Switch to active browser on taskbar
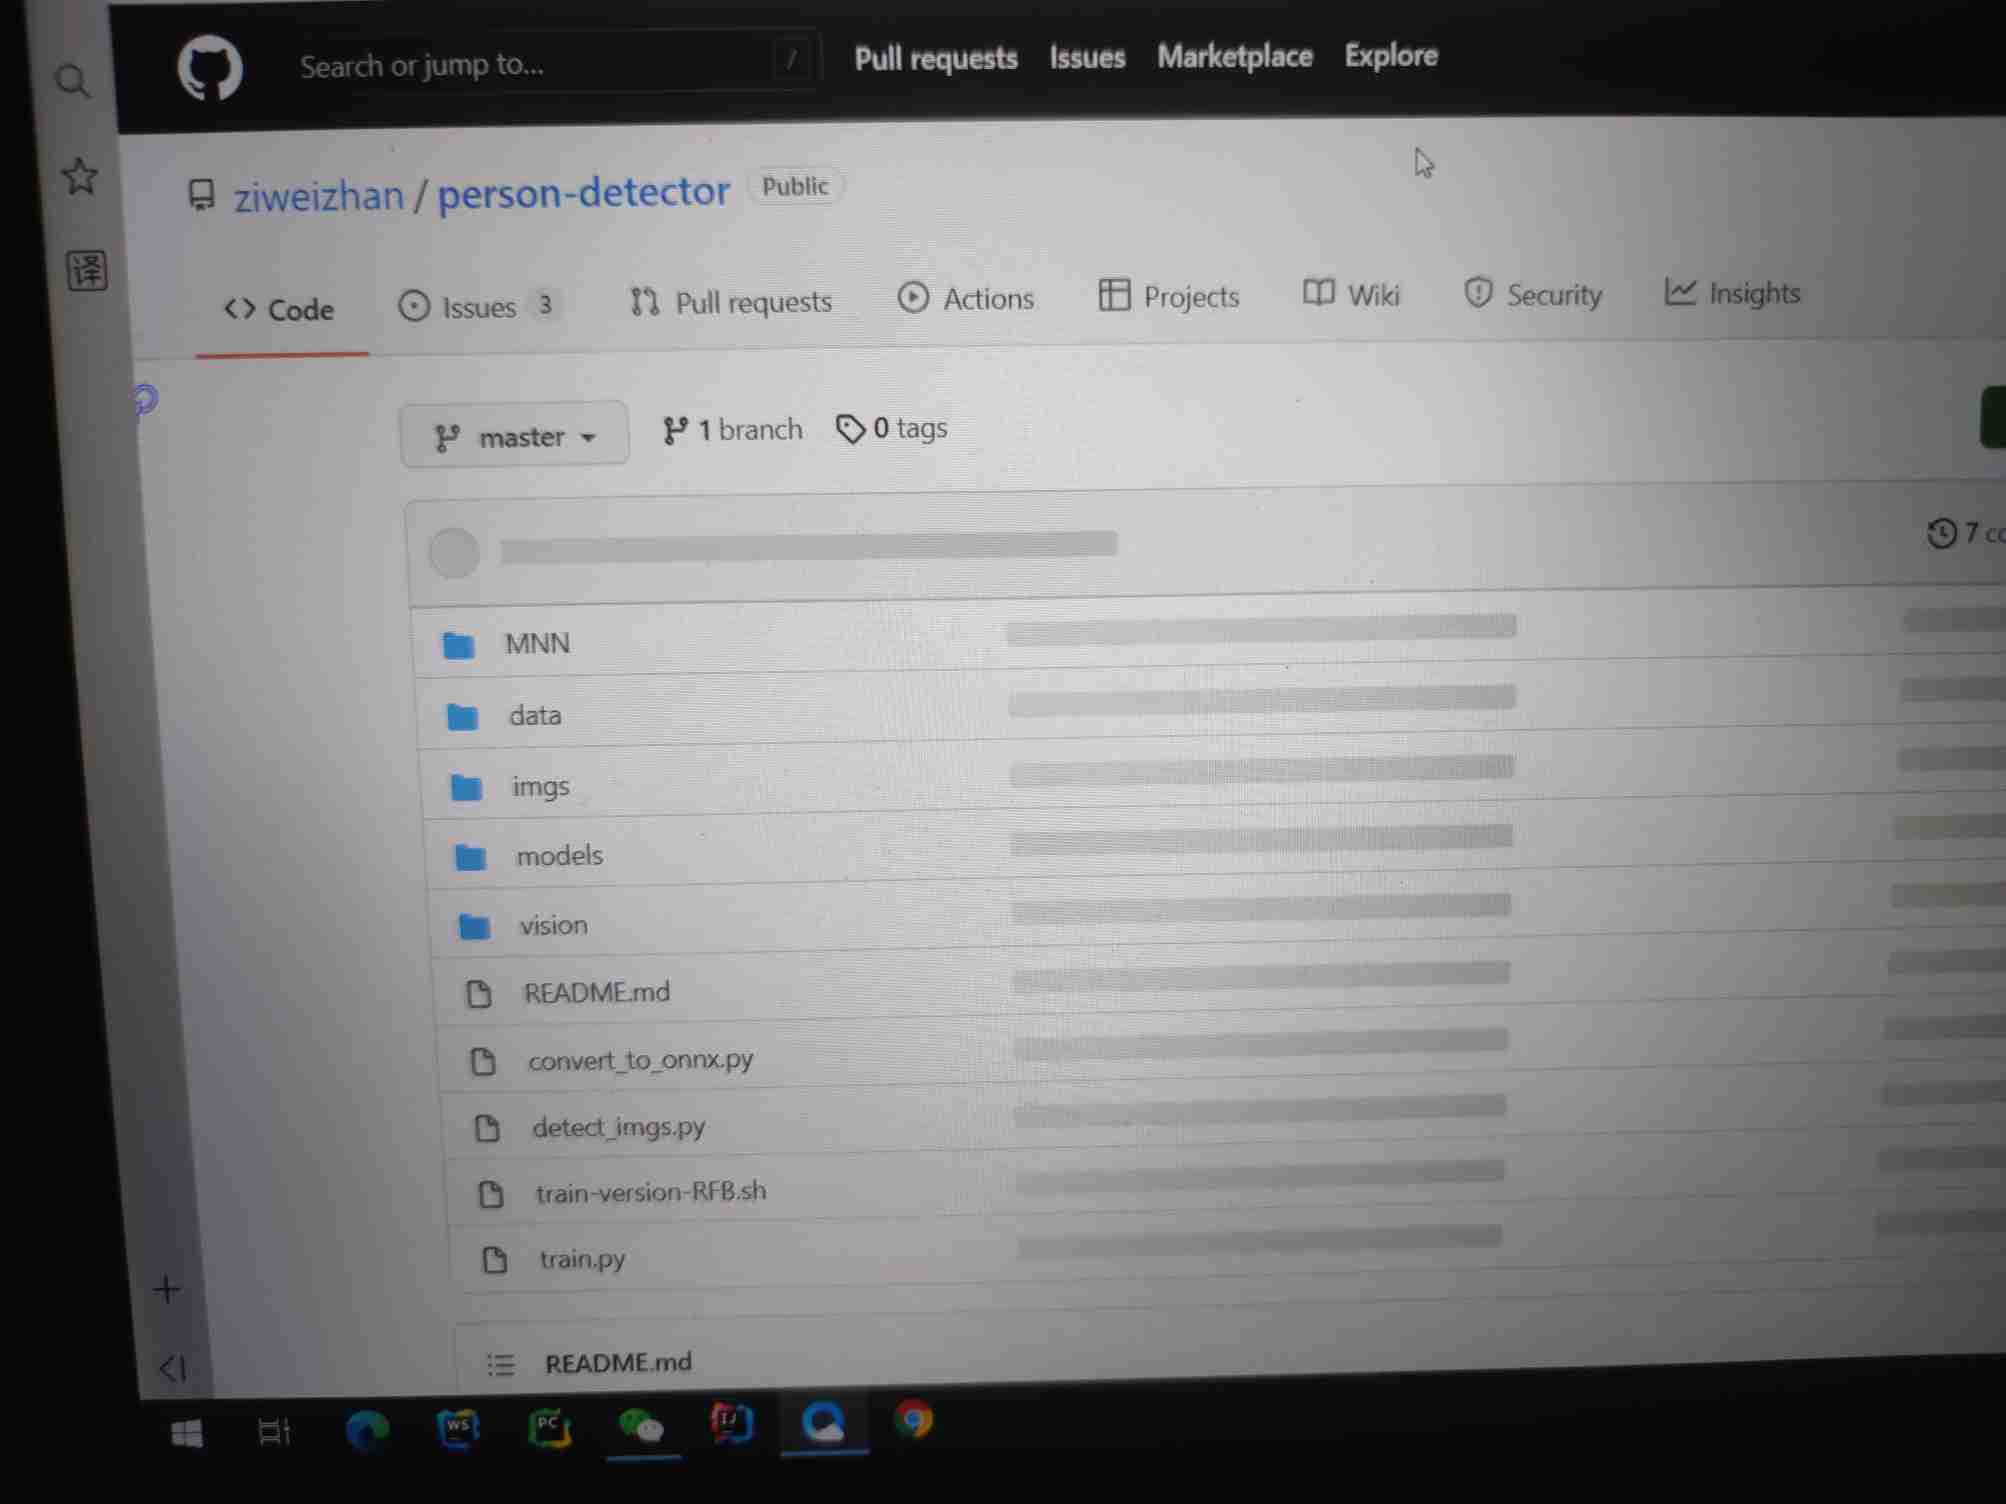This screenshot has height=1504, width=2006. (823, 1422)
